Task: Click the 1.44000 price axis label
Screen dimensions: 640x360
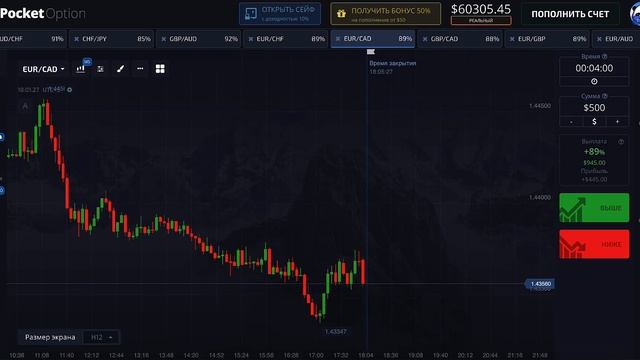Action: 540,198
